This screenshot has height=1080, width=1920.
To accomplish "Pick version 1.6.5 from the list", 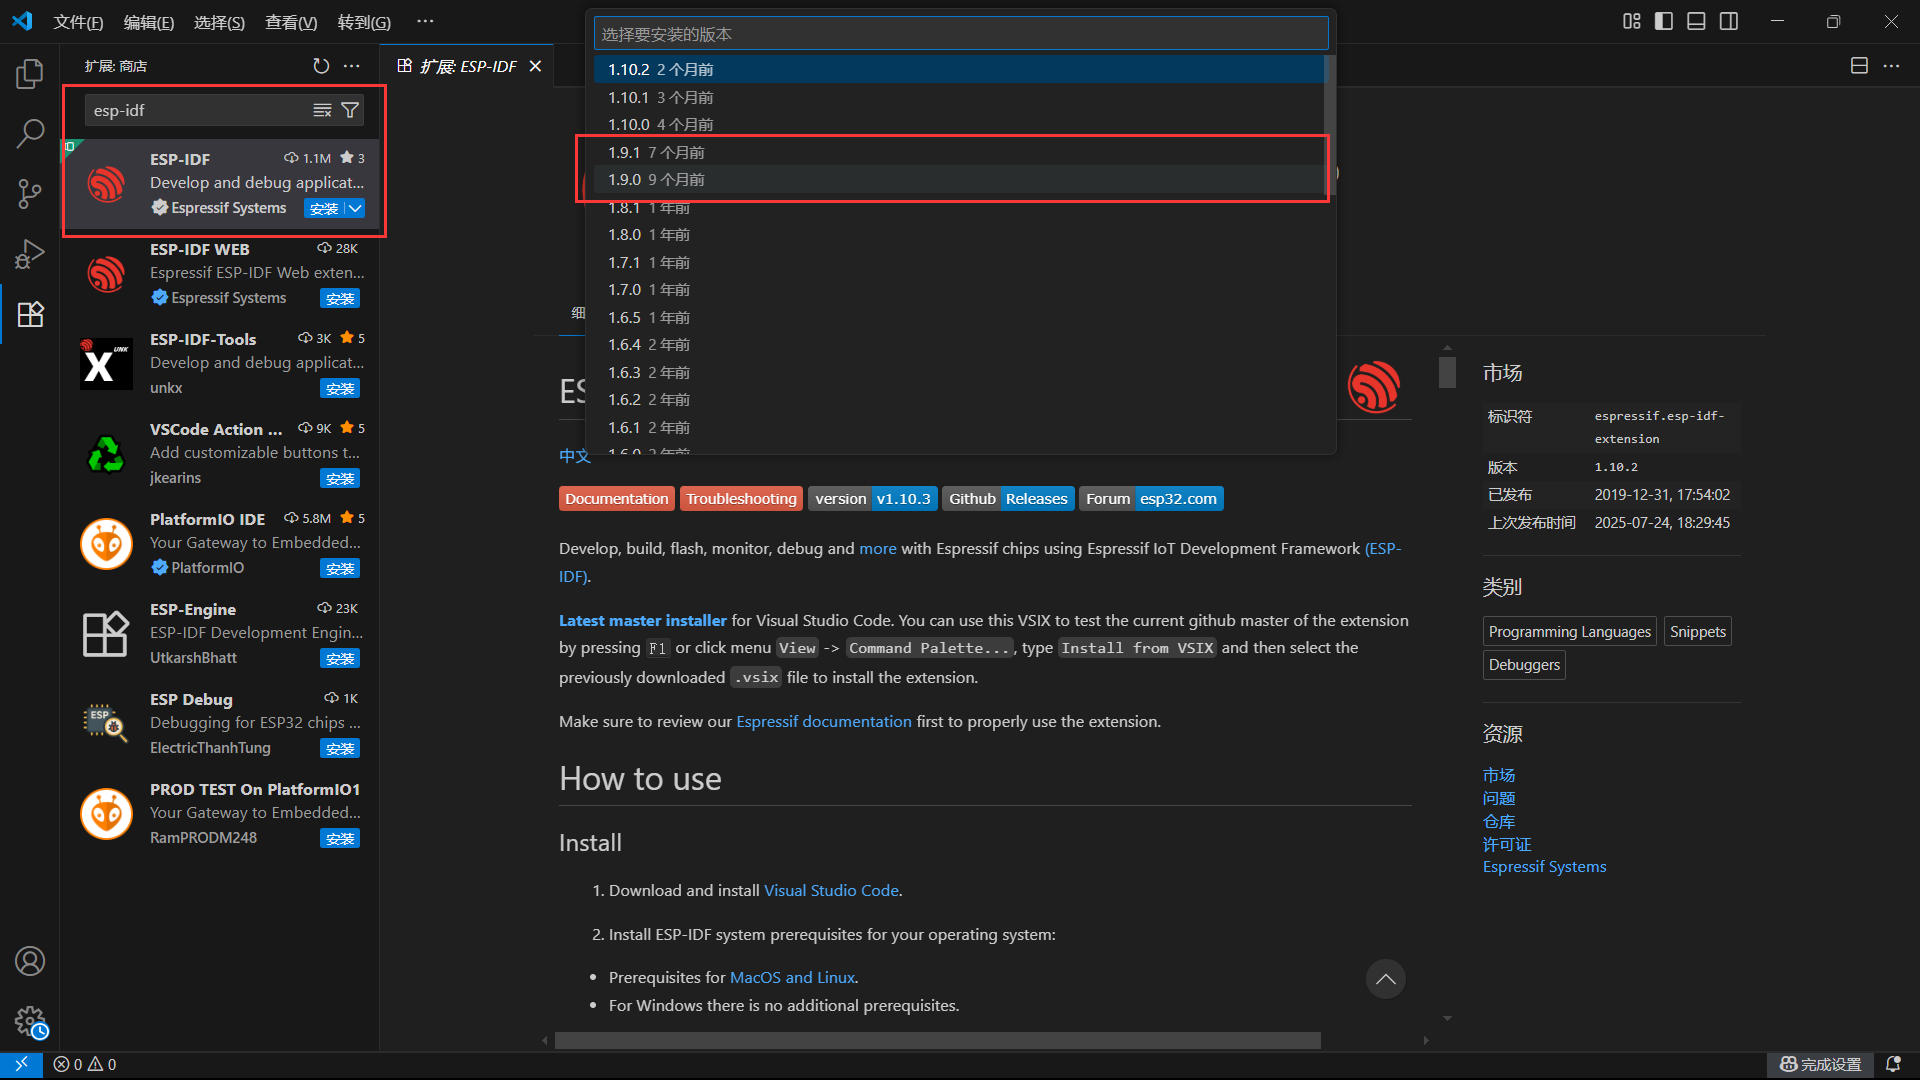I will click(x=960, y=317).
